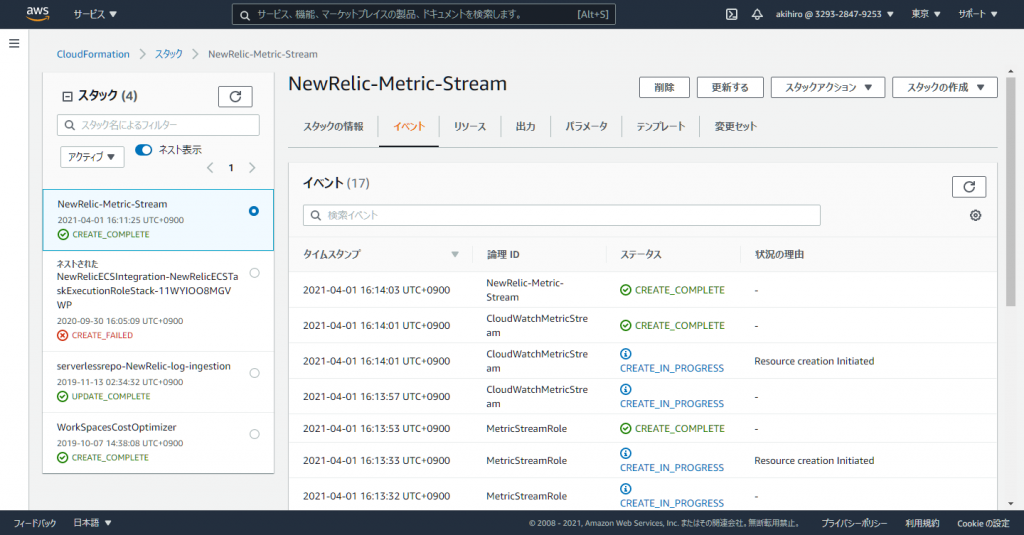Open the CloudFormation breadcrumb link
The width and height of the screenshot is (1024, 535).
(93, 54)
